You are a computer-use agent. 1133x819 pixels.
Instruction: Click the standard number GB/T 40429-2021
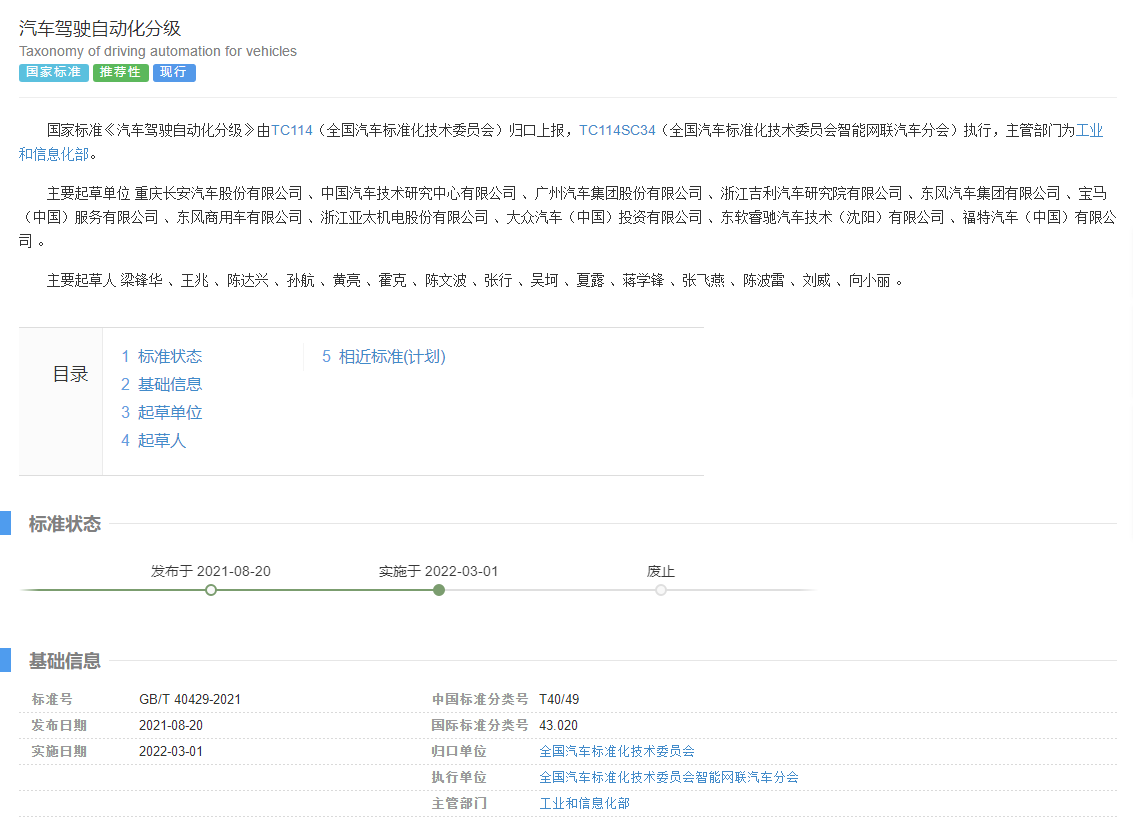190,699
